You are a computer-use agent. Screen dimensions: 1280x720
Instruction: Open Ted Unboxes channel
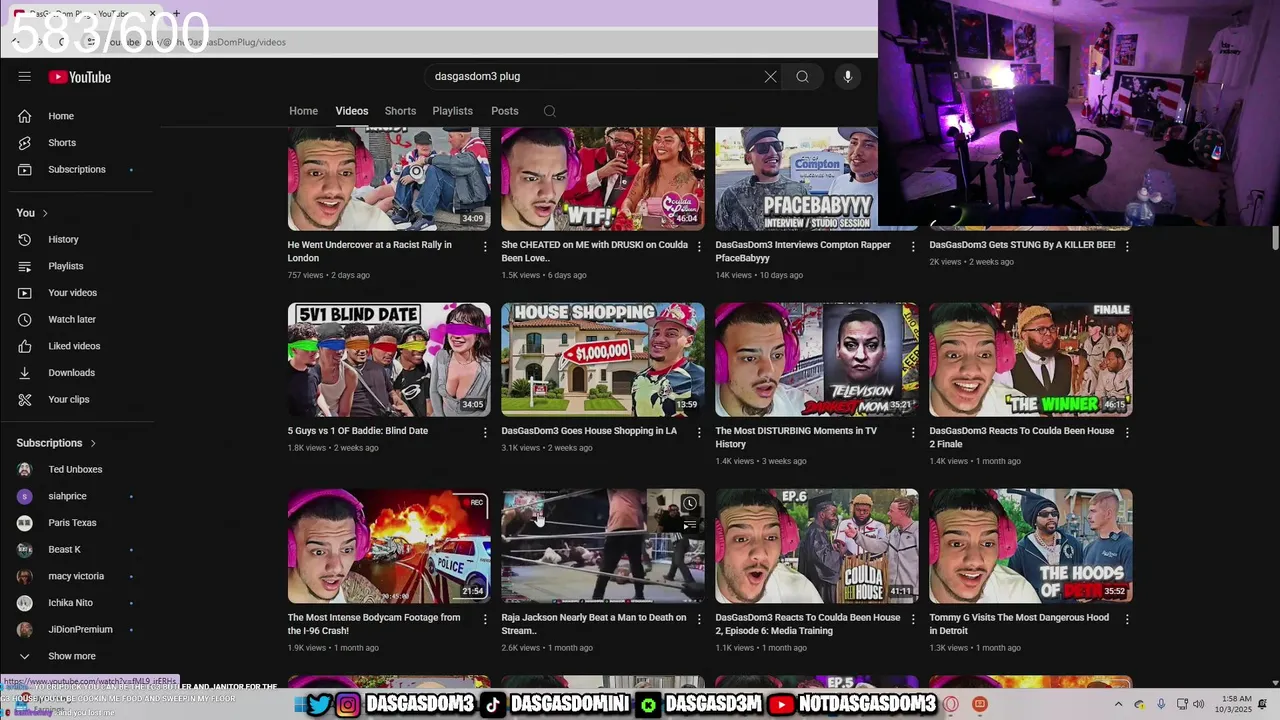pyautogui.click(x=77, y=469)
